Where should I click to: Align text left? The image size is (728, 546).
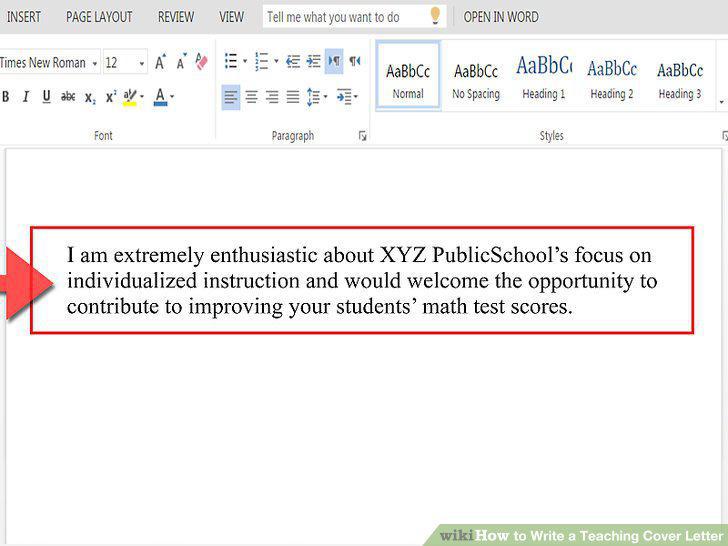(231, 97)
